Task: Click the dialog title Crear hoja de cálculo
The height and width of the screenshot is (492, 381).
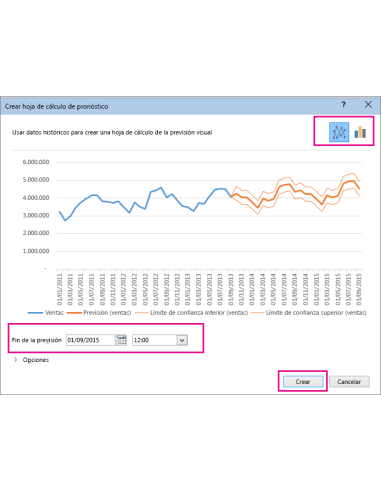Action: pos(56,106)
